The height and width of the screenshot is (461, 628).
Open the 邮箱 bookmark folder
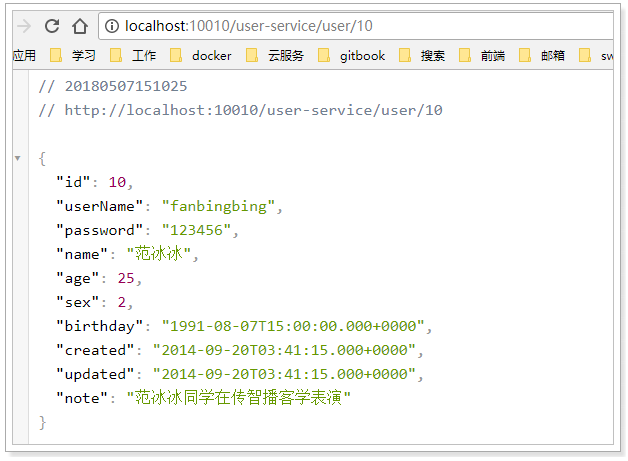click(x=542, y=55)
